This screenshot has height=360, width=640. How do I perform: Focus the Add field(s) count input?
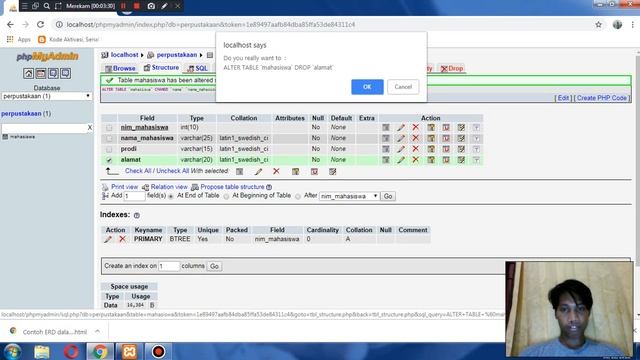[x=134, y=196]
